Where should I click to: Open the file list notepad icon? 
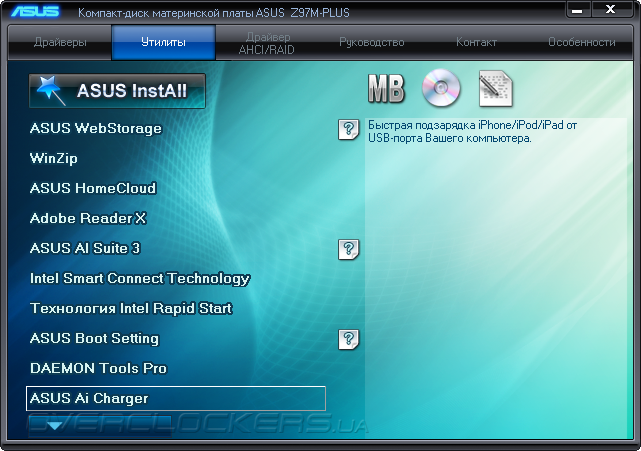tap(495, 88)
